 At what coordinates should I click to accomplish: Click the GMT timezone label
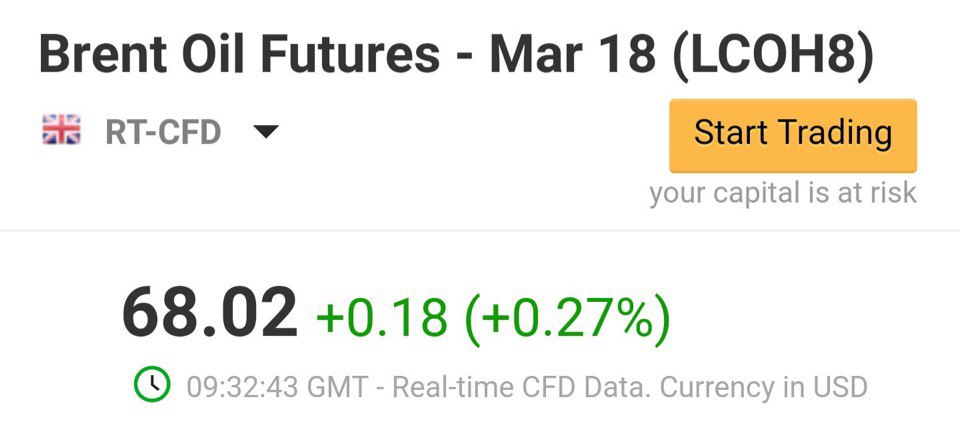[x=337, y=387]
